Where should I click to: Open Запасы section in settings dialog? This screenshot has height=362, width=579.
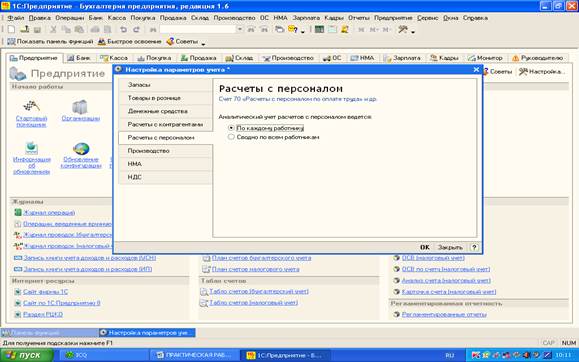click(x=165, y=85)
